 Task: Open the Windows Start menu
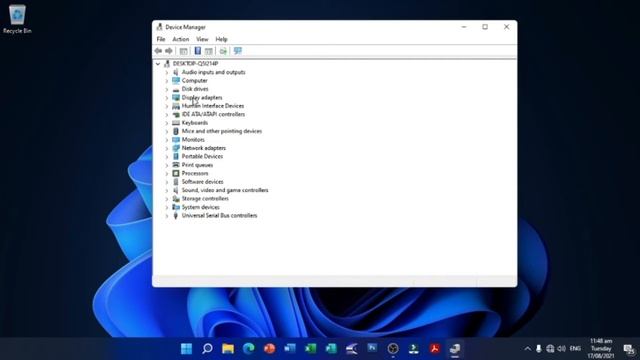coord(187,349)
